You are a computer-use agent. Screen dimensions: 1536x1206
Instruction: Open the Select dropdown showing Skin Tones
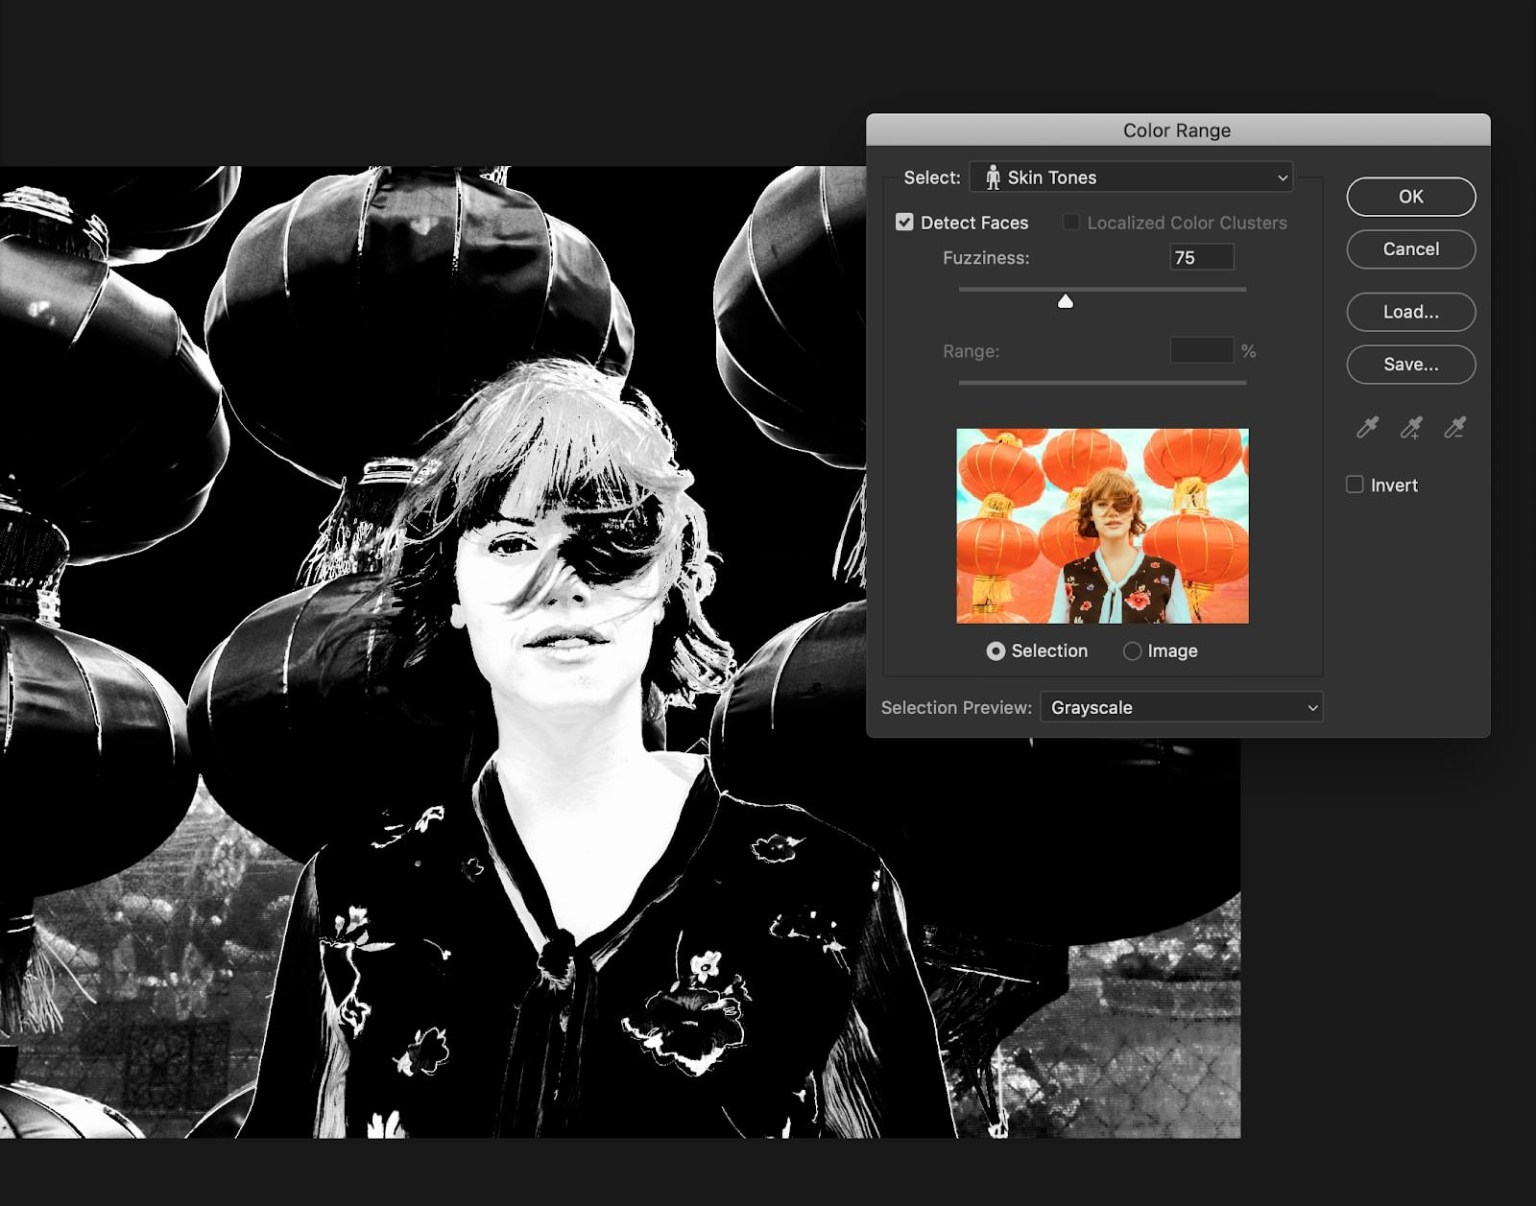click(x=1130, y=177)
